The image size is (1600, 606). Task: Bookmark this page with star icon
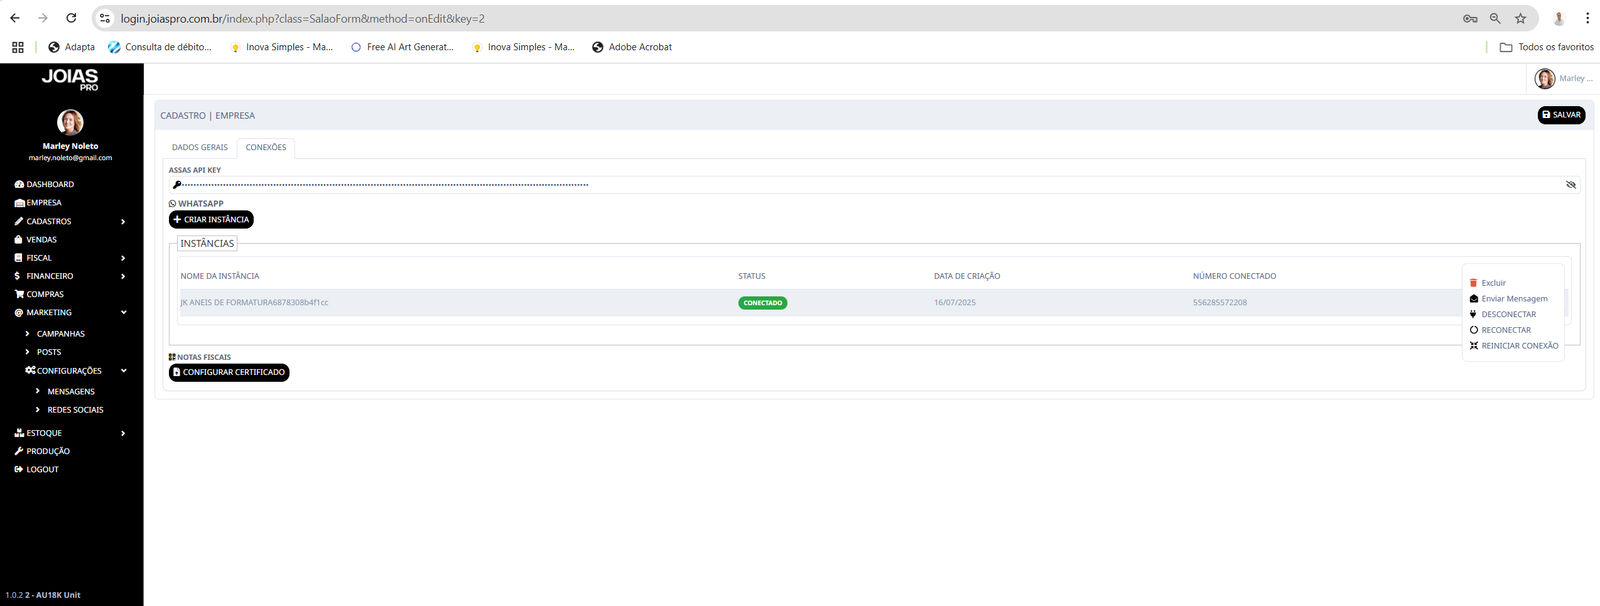(x=1520, y=18)
